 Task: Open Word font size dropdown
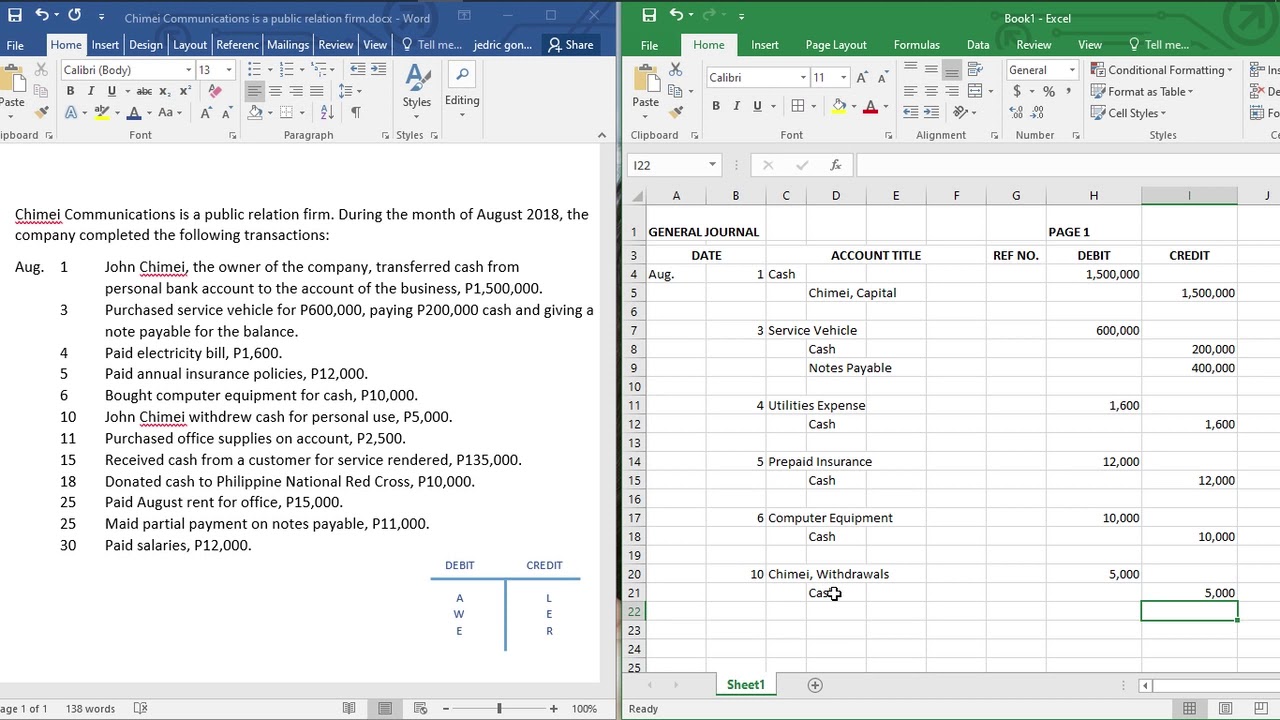click(229, 70)
